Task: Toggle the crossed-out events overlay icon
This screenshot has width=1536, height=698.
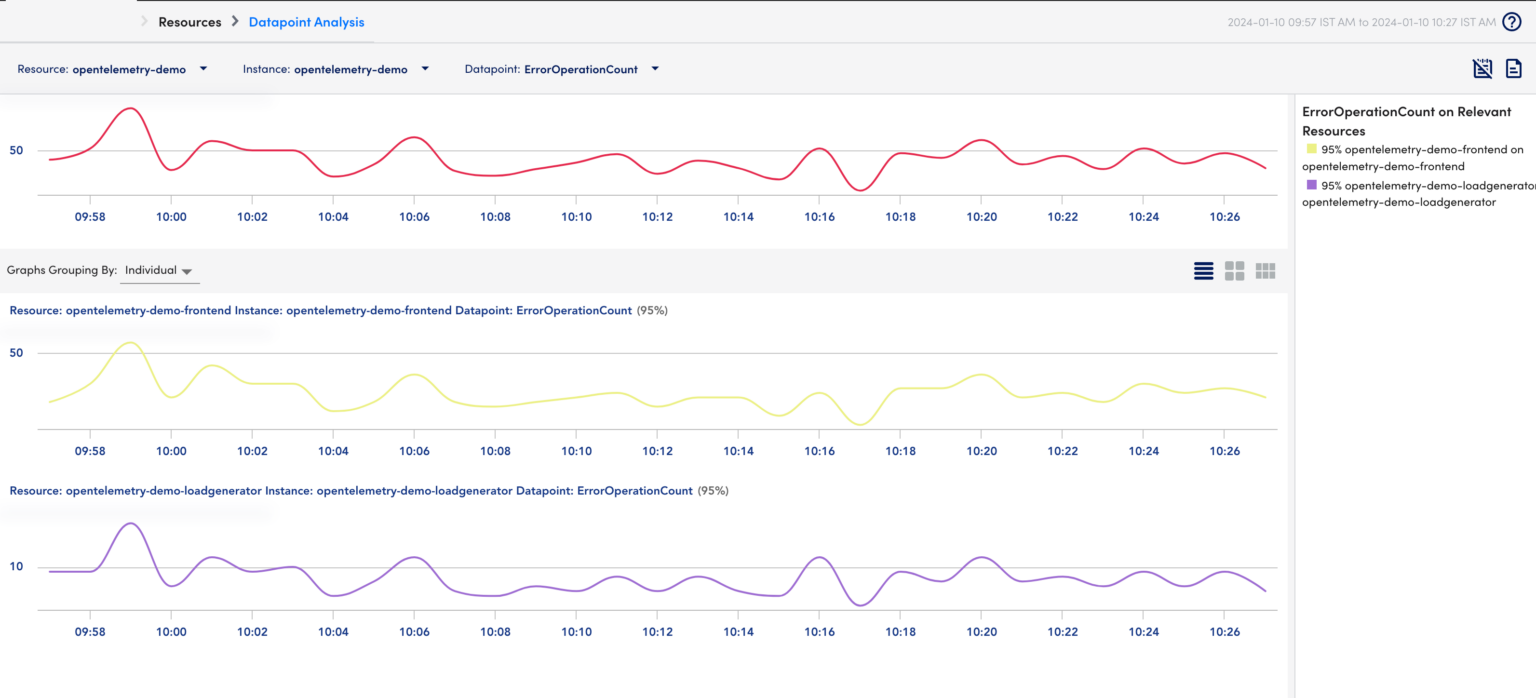Action: tap(1482, 68)
